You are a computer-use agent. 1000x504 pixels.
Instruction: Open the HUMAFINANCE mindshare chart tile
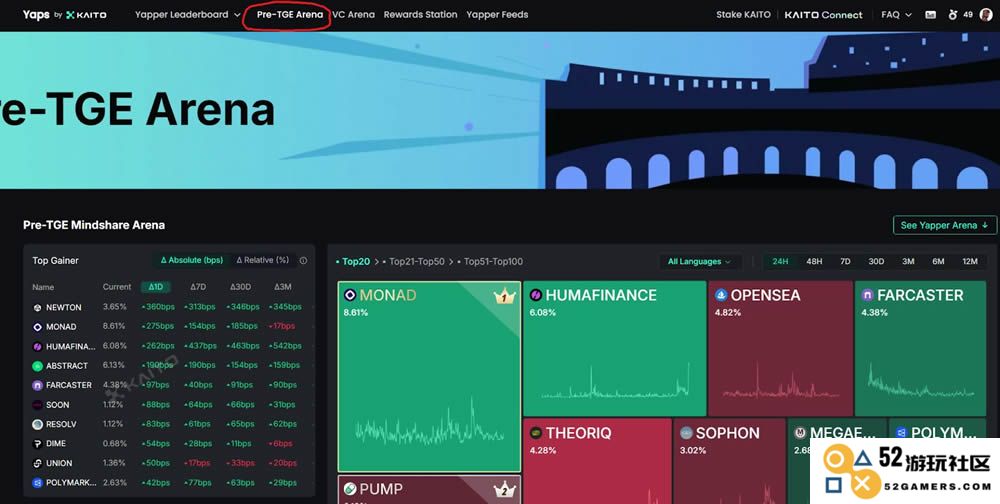pyautogui.click(x=615, y=348)
